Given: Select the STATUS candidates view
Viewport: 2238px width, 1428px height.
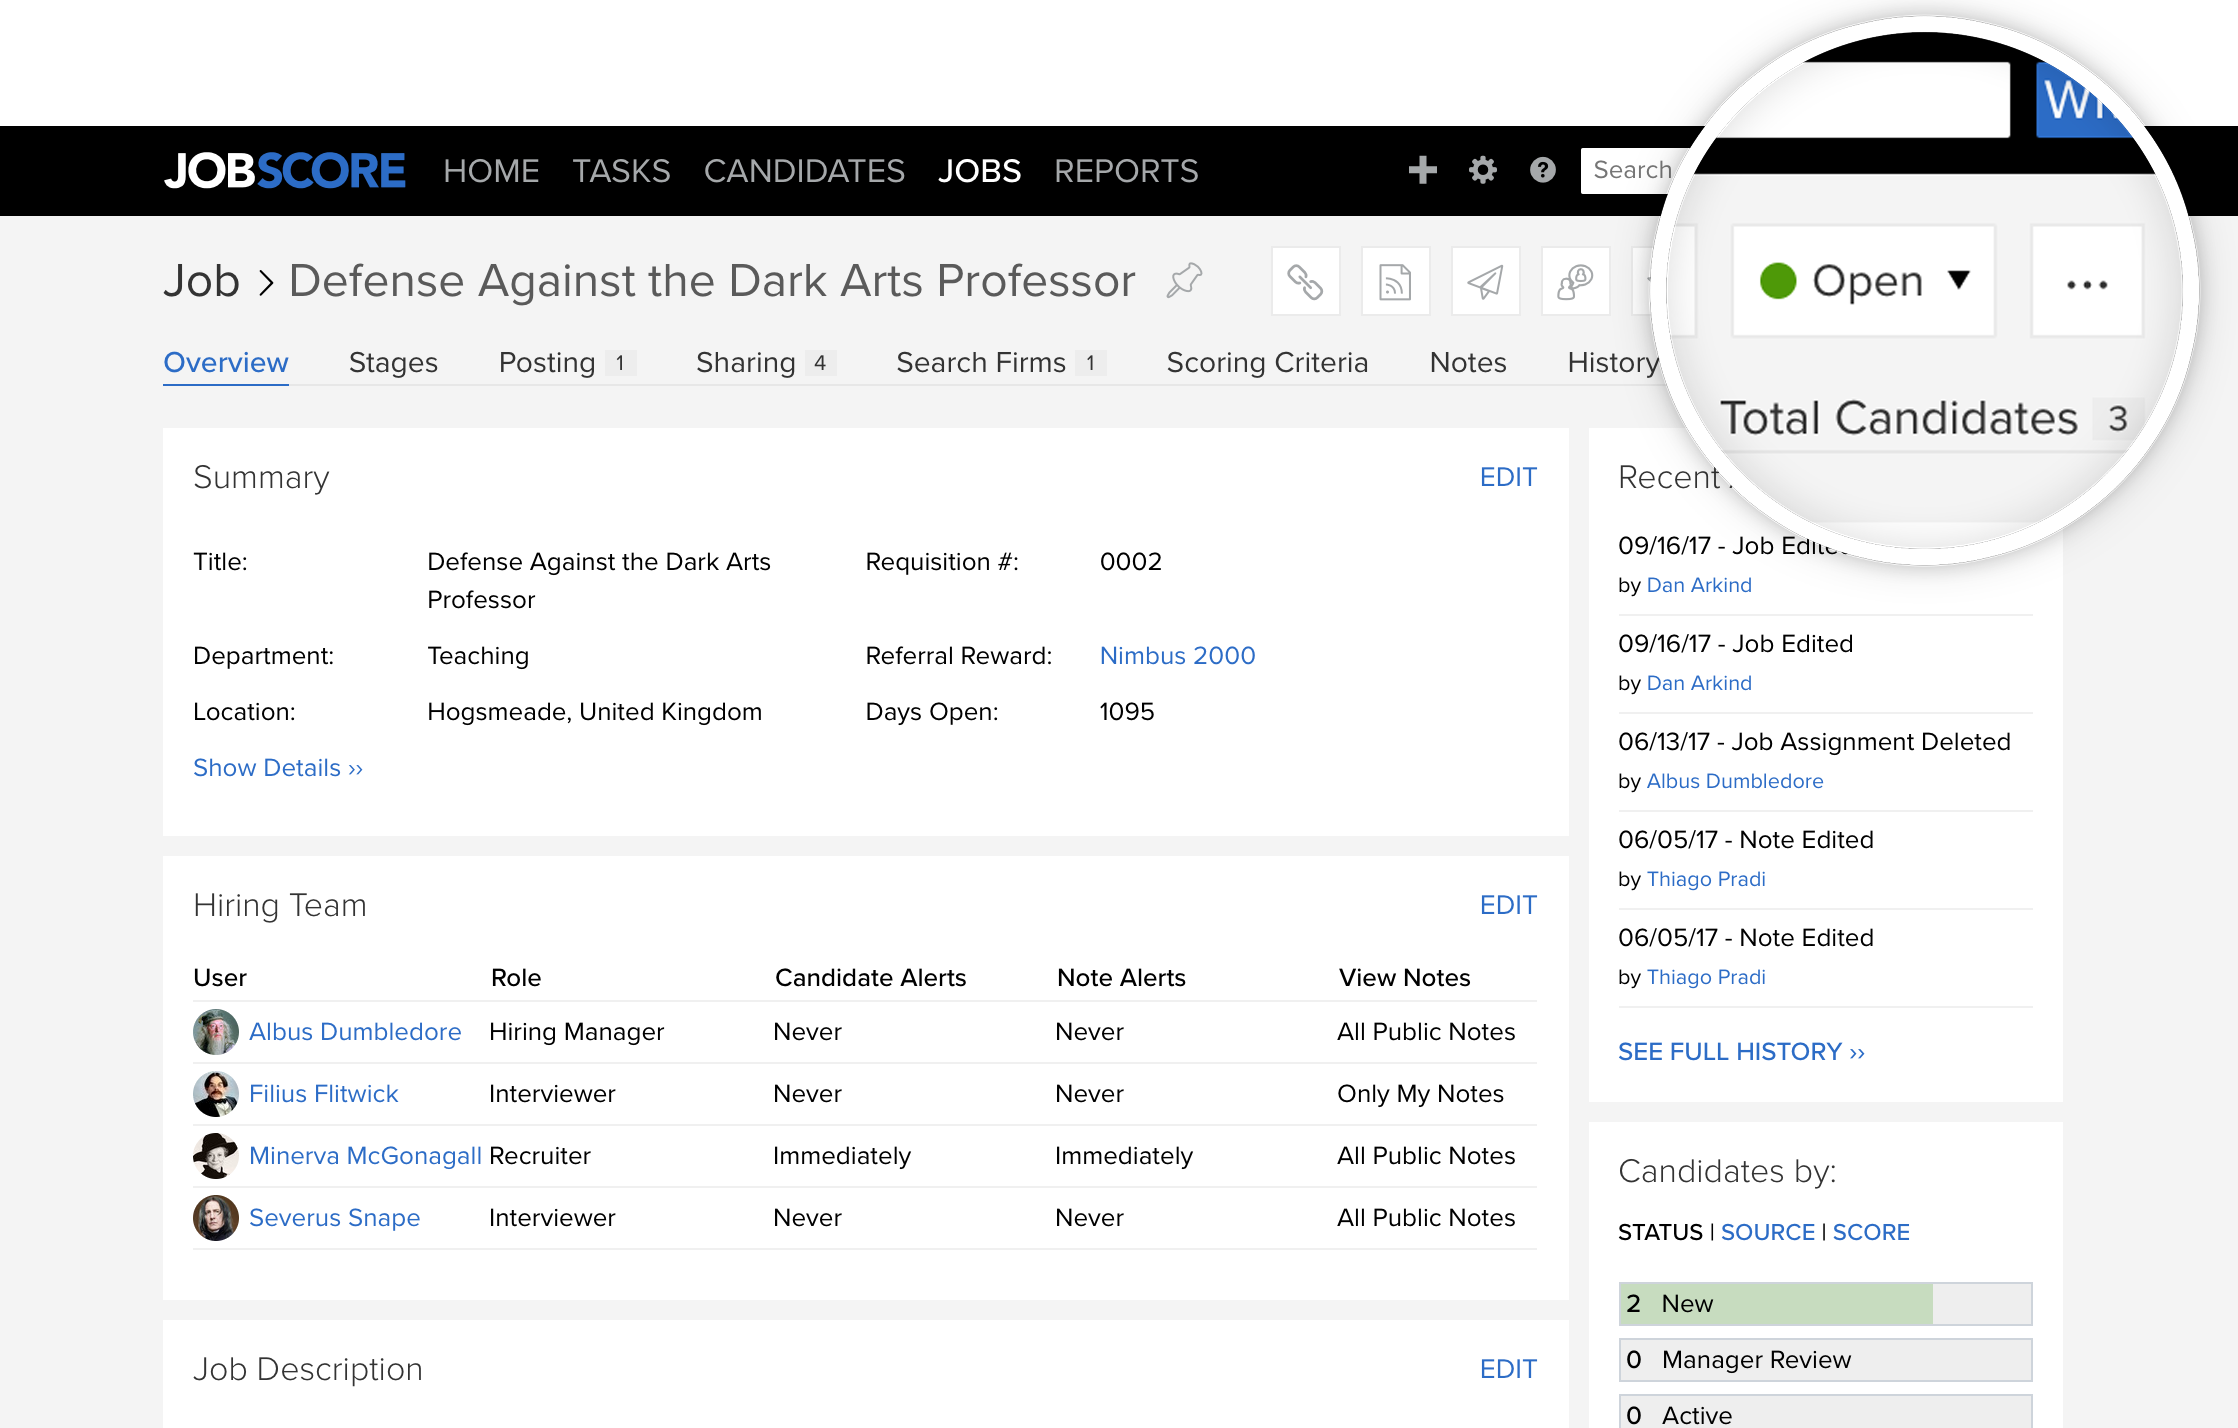Looking at the screenshot, I should pyautogui.click(x=1660, y=1232).
